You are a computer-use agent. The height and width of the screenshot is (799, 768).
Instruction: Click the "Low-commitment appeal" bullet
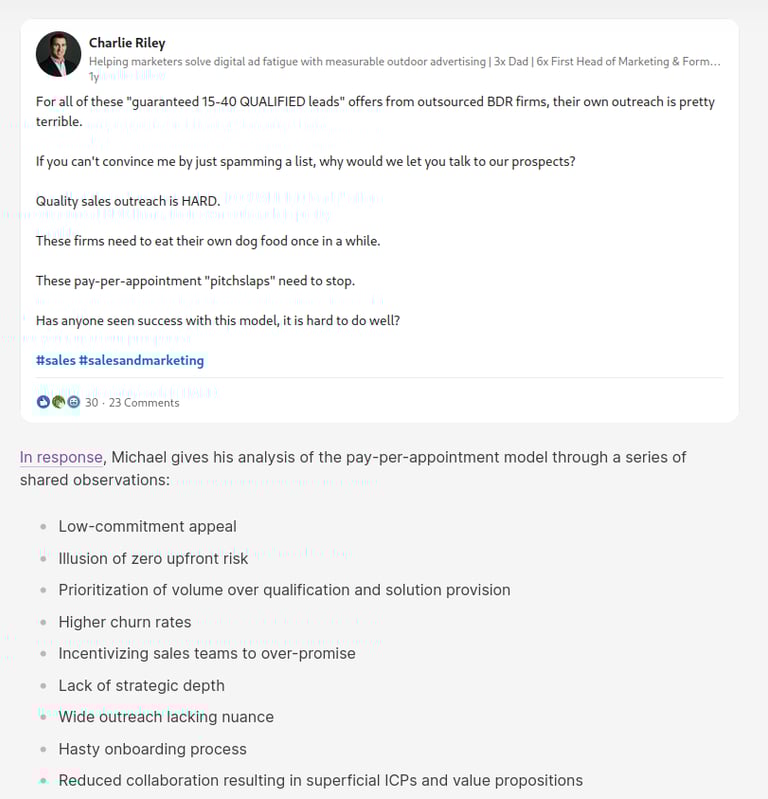click(x=147, y=526)
